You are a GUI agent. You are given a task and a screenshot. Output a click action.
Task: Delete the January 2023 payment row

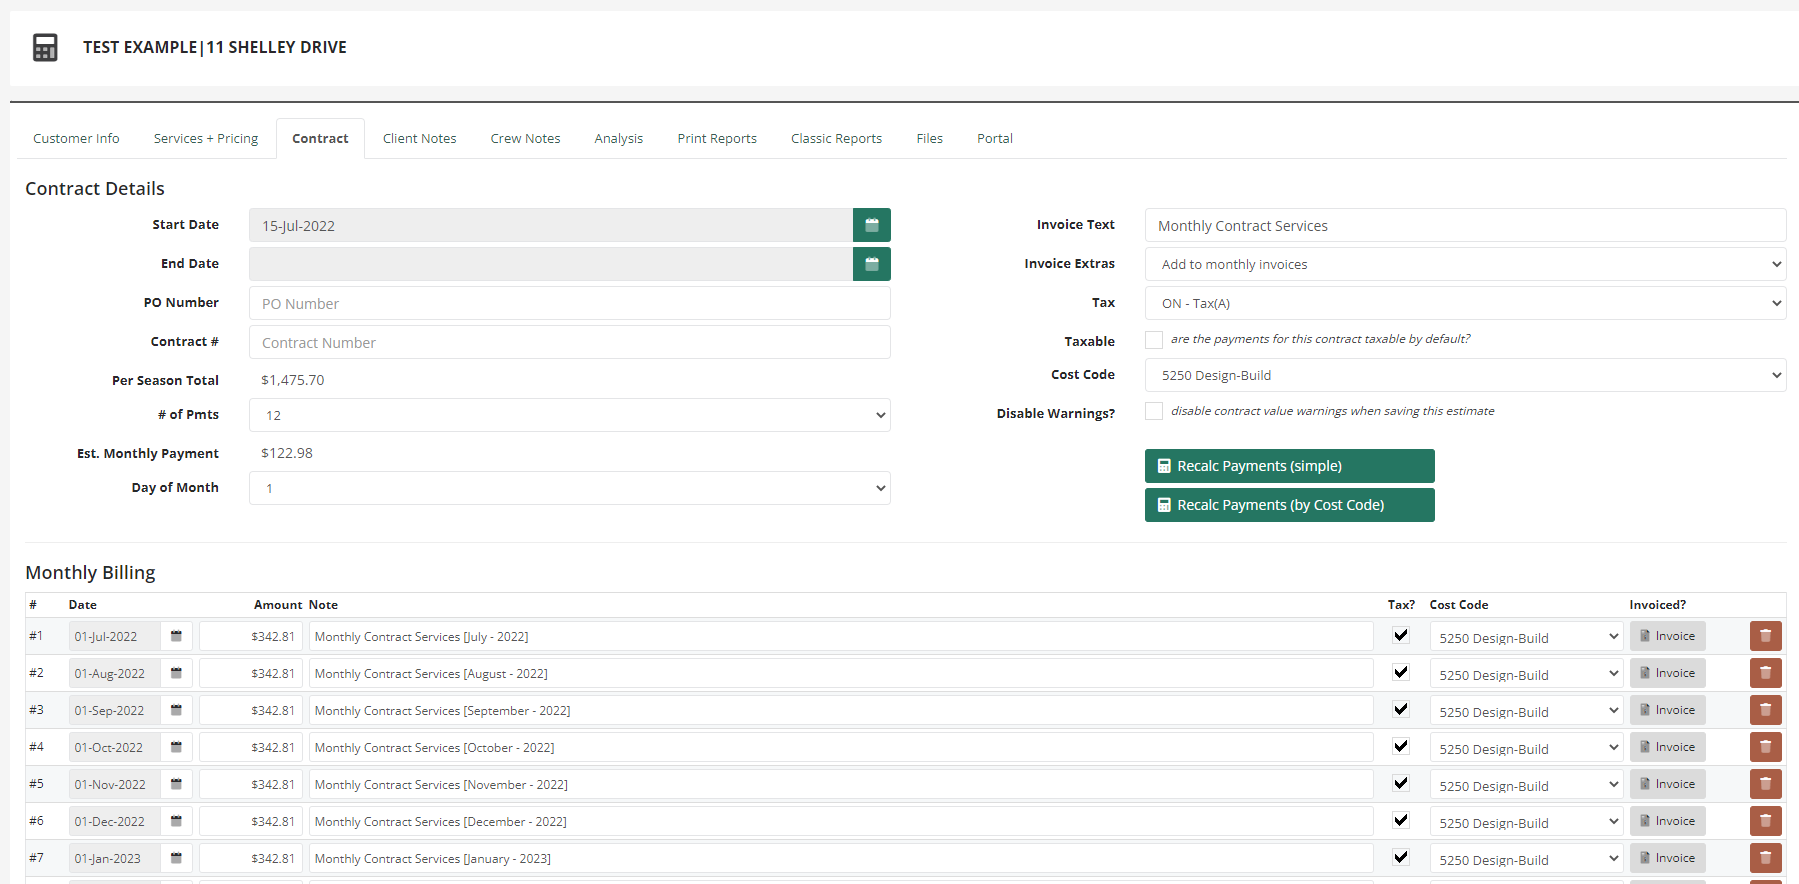(1765, 858)
